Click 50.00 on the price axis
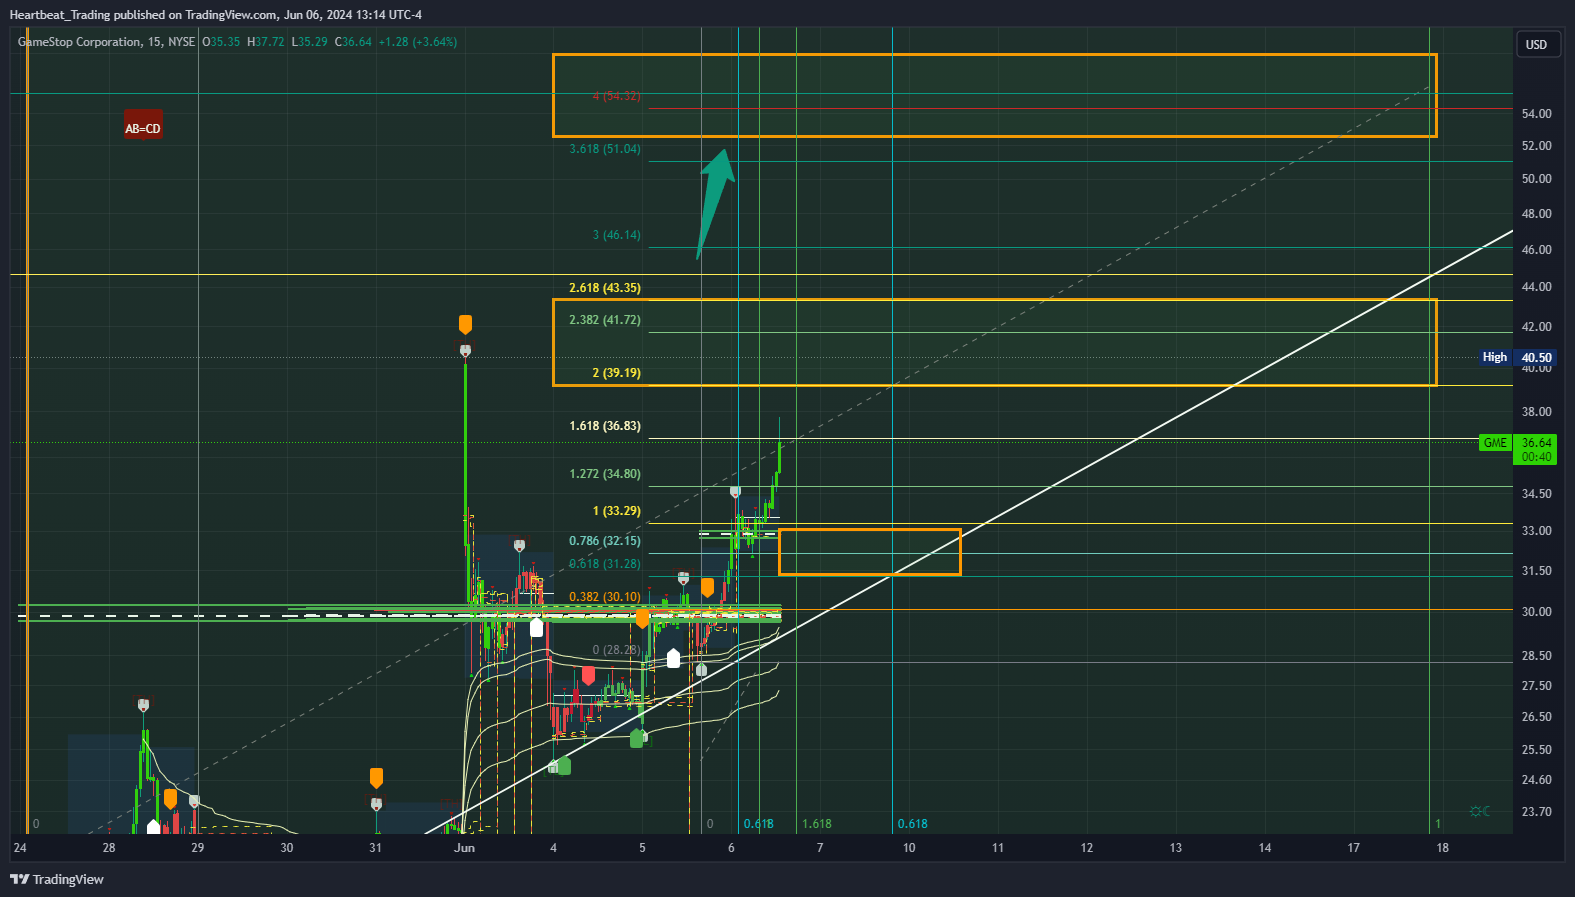 click(1537, 179)
